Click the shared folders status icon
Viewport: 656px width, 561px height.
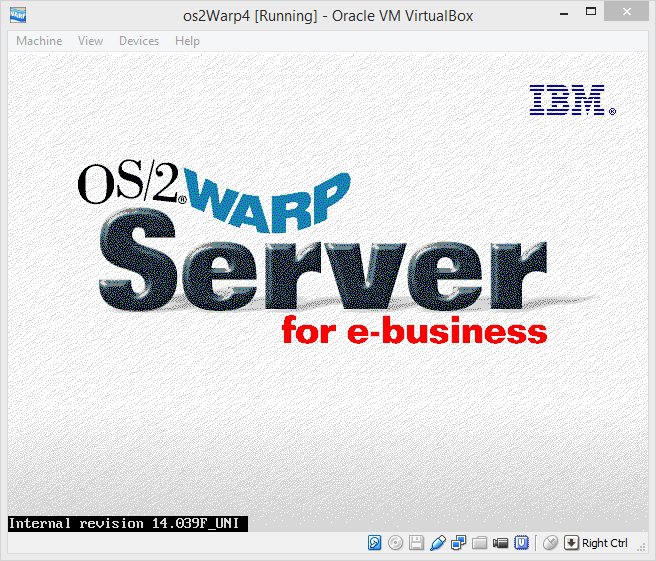pyautogui.click(x=479, y=543)
